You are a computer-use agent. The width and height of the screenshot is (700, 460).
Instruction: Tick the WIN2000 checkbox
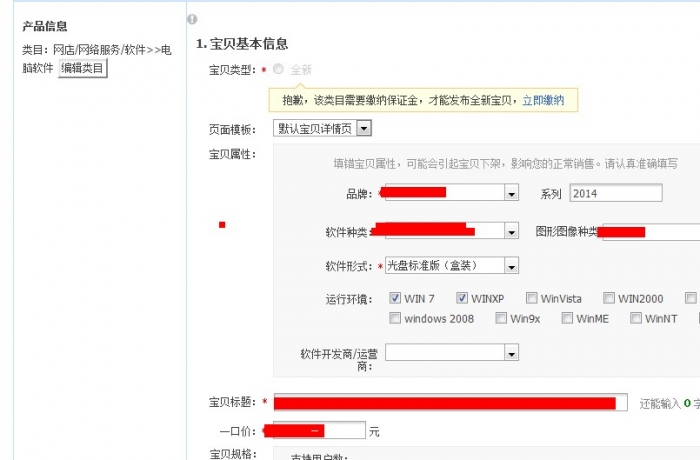608,299
